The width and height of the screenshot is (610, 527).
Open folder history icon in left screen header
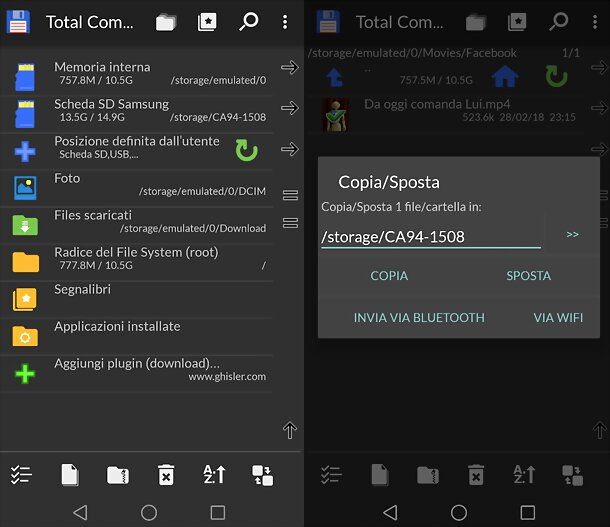point(166,22)
